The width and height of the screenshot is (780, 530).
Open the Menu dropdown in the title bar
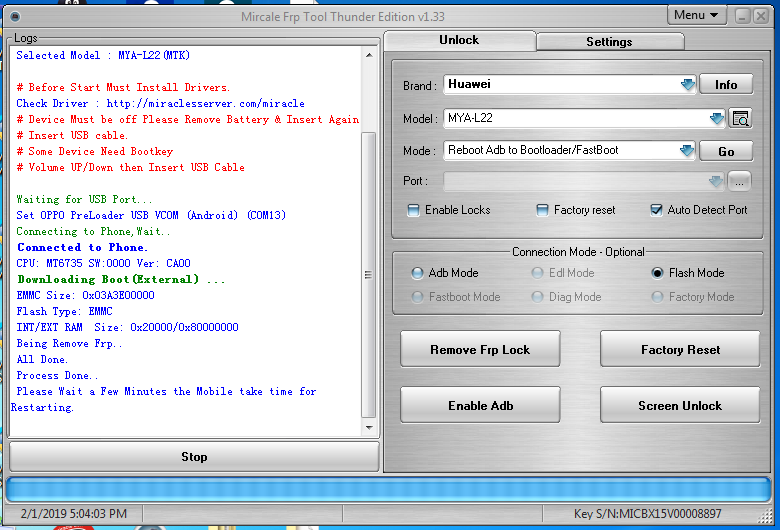696,15
